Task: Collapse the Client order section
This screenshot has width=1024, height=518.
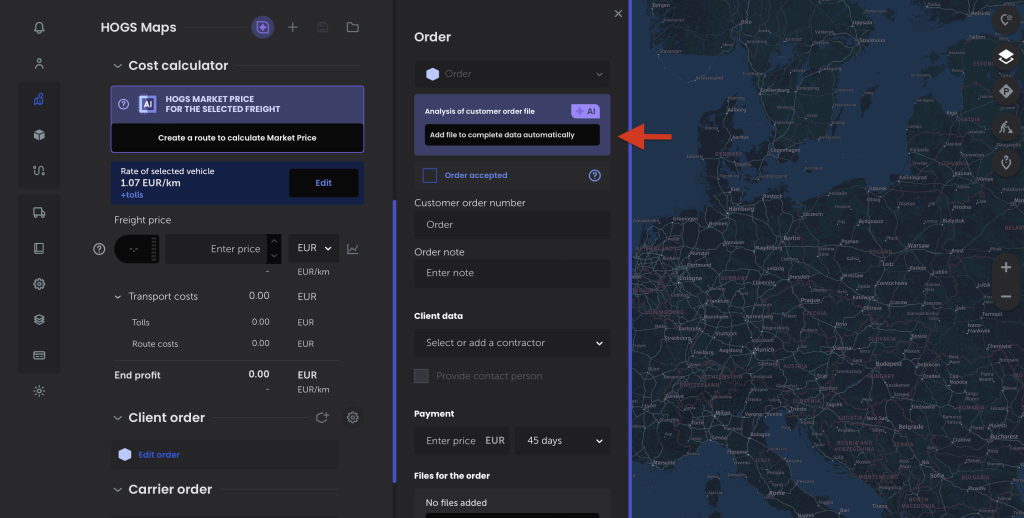Action: [x=118, y=417]
